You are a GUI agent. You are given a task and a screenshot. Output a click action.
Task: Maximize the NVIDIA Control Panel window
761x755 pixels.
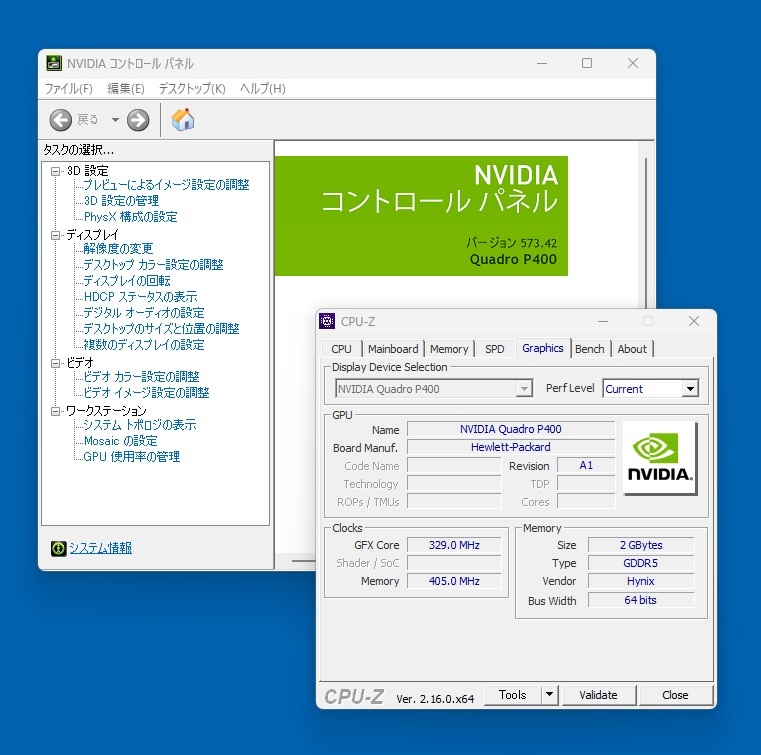(x=587, y=63)
